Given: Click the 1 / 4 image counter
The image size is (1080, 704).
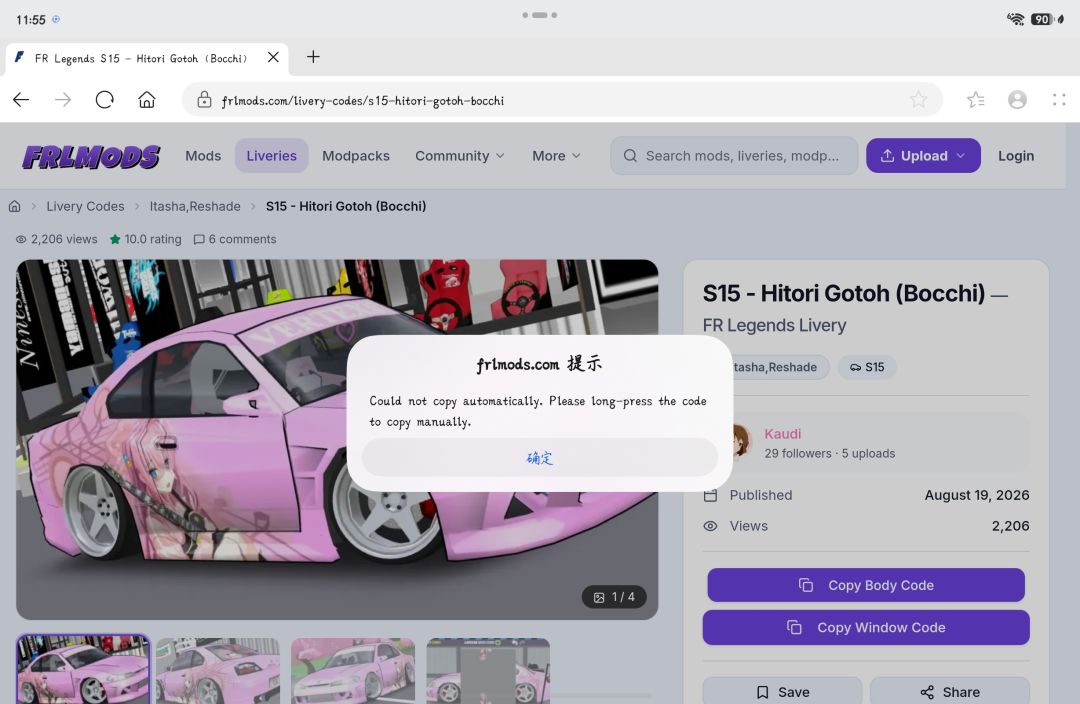Looking at the screenshot, I should [614, 597].
